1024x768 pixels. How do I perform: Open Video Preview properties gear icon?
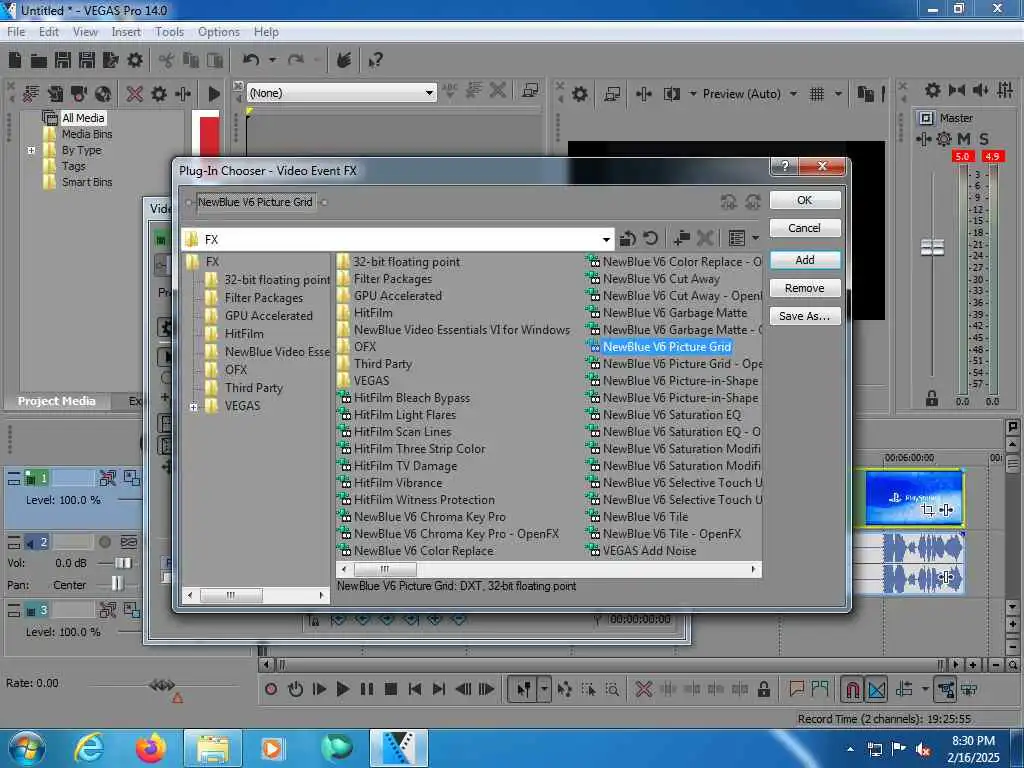click(579, 94)
